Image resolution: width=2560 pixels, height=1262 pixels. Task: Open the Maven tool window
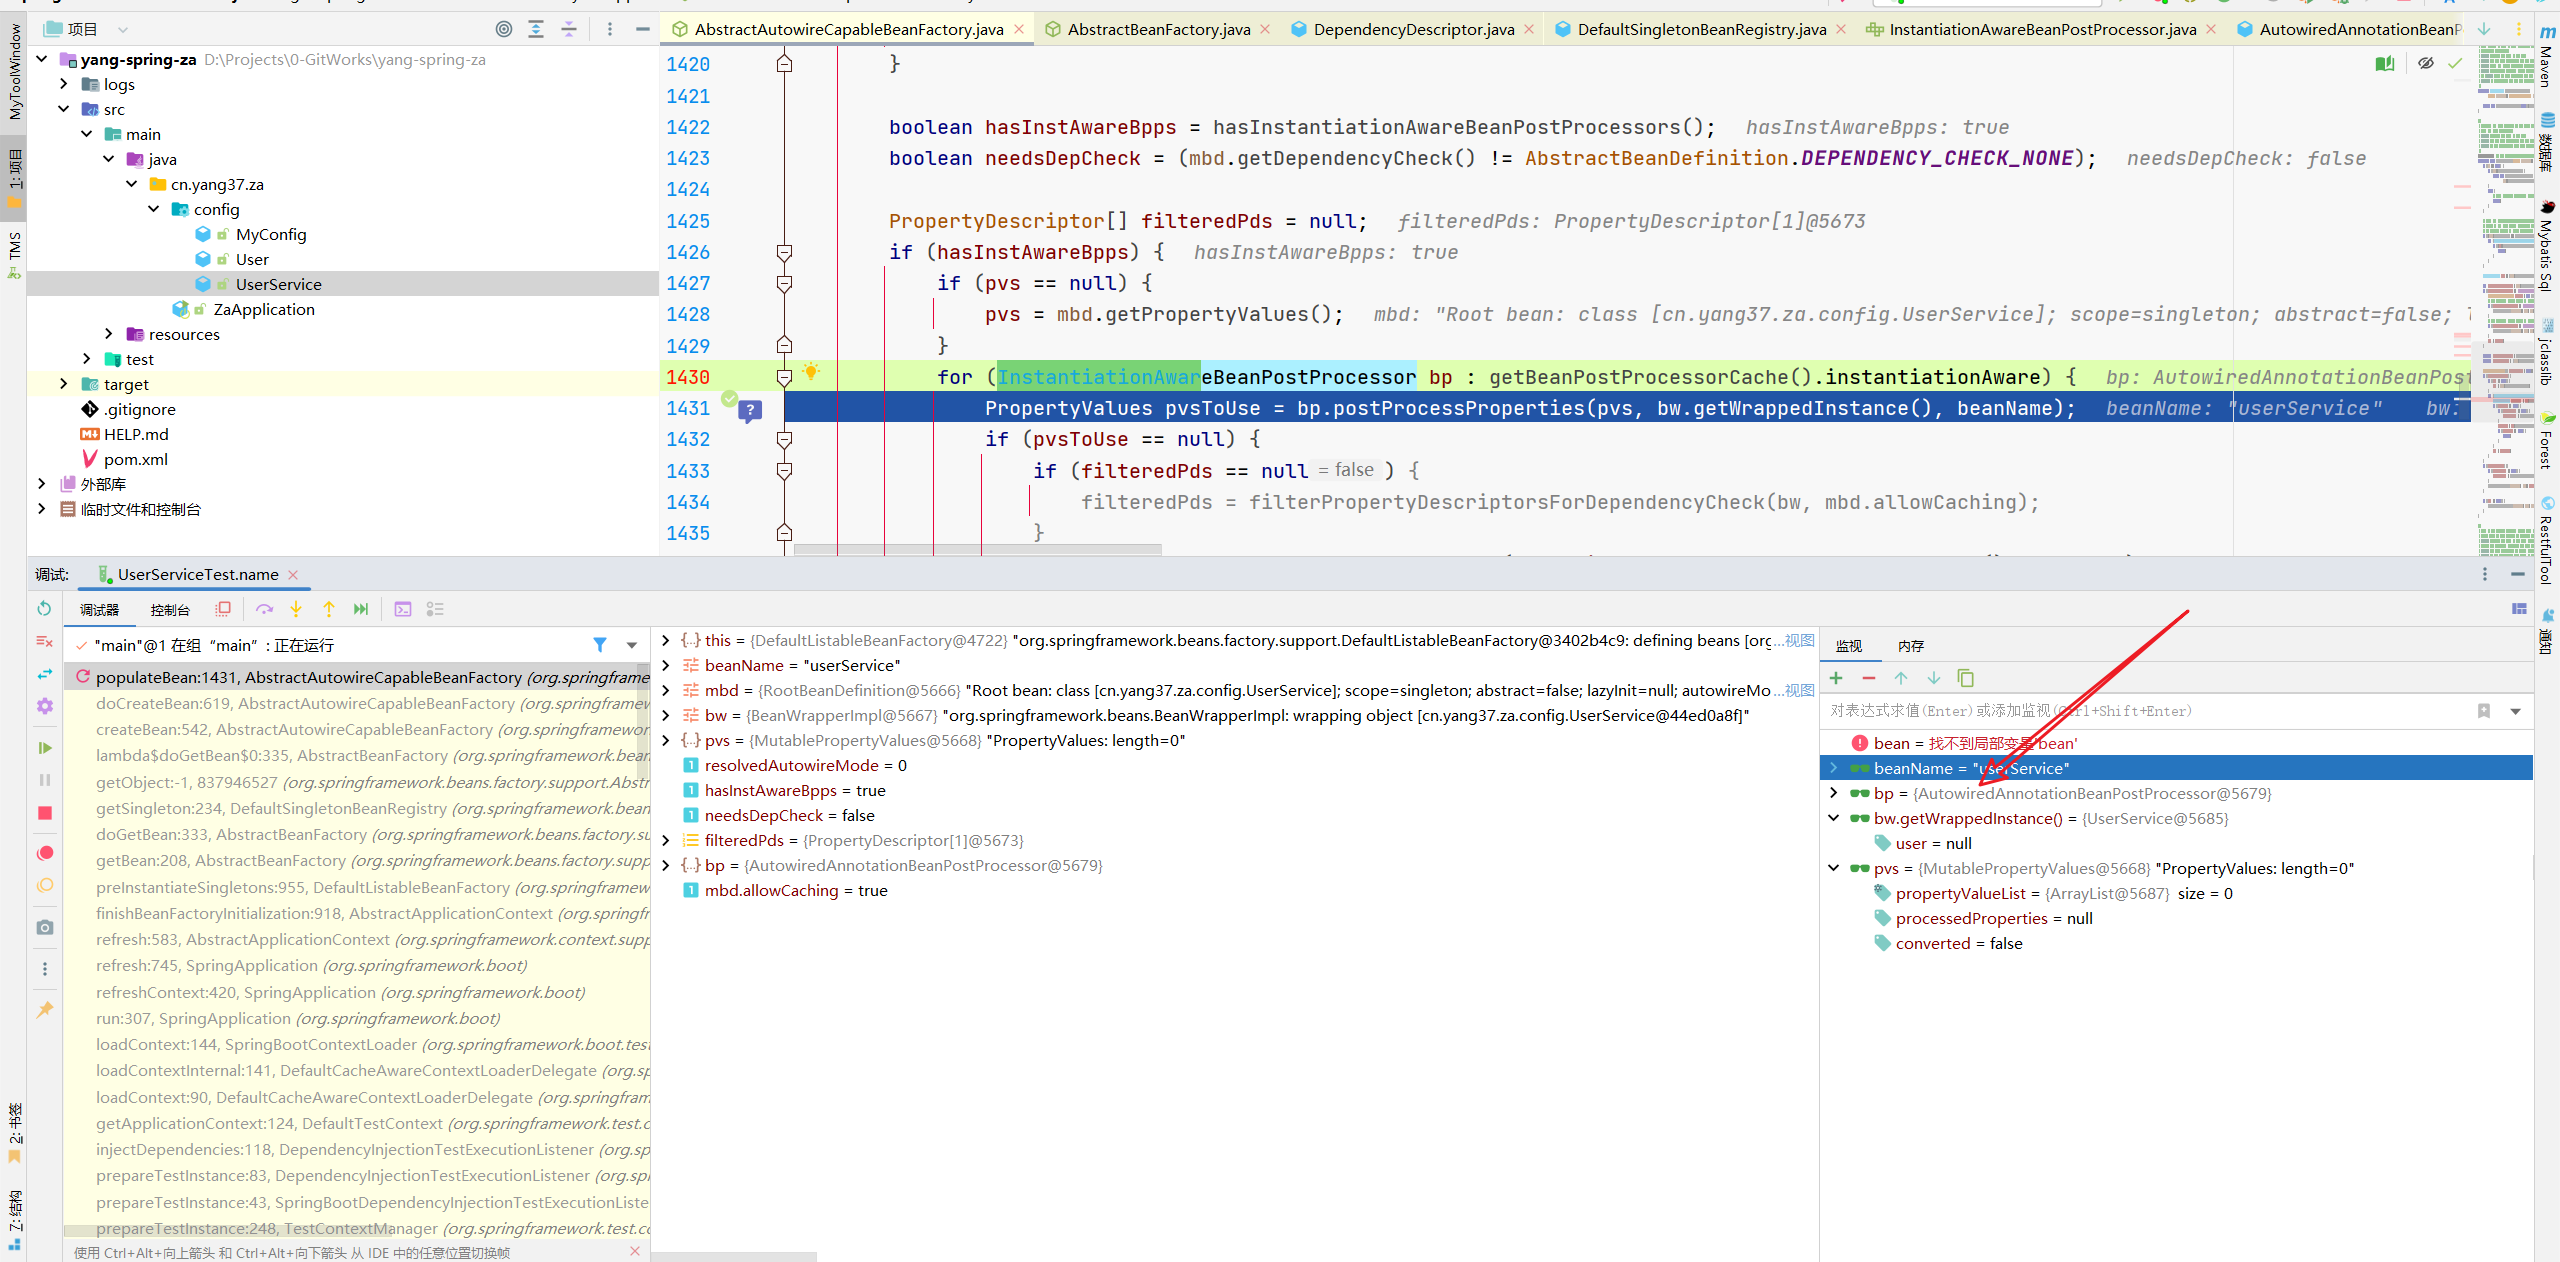pyautogui.click(x=2546, y=58)
